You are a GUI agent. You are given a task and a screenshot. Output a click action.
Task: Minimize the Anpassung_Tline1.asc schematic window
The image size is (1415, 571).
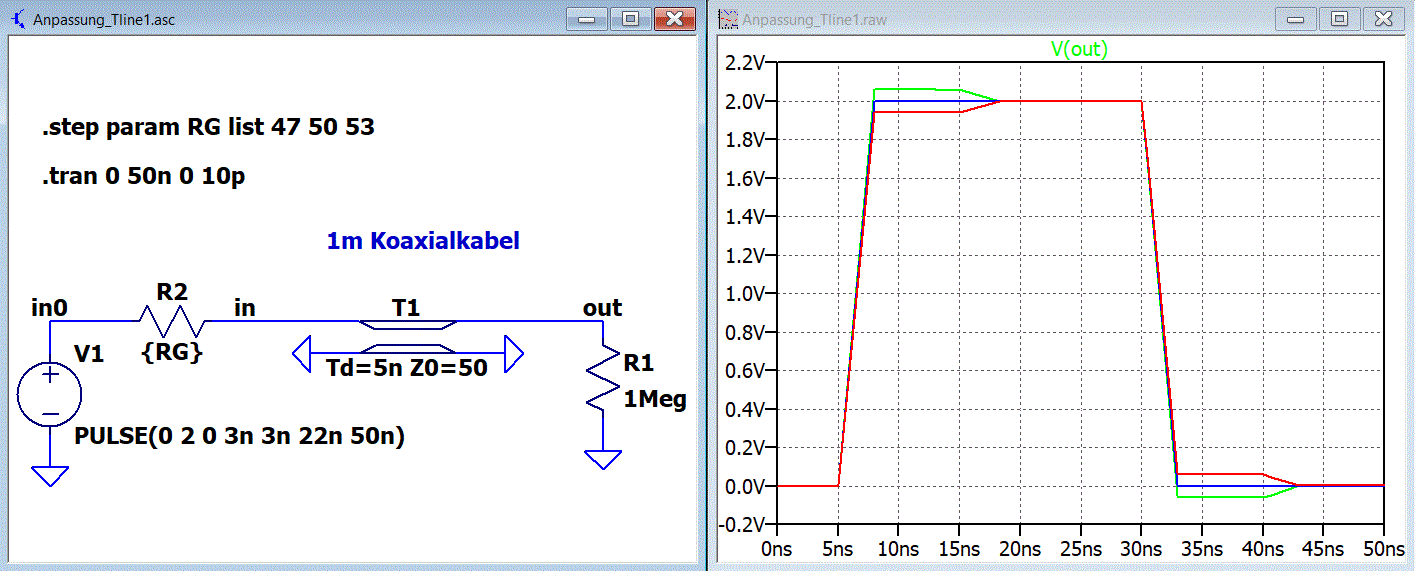coord(588,19)
